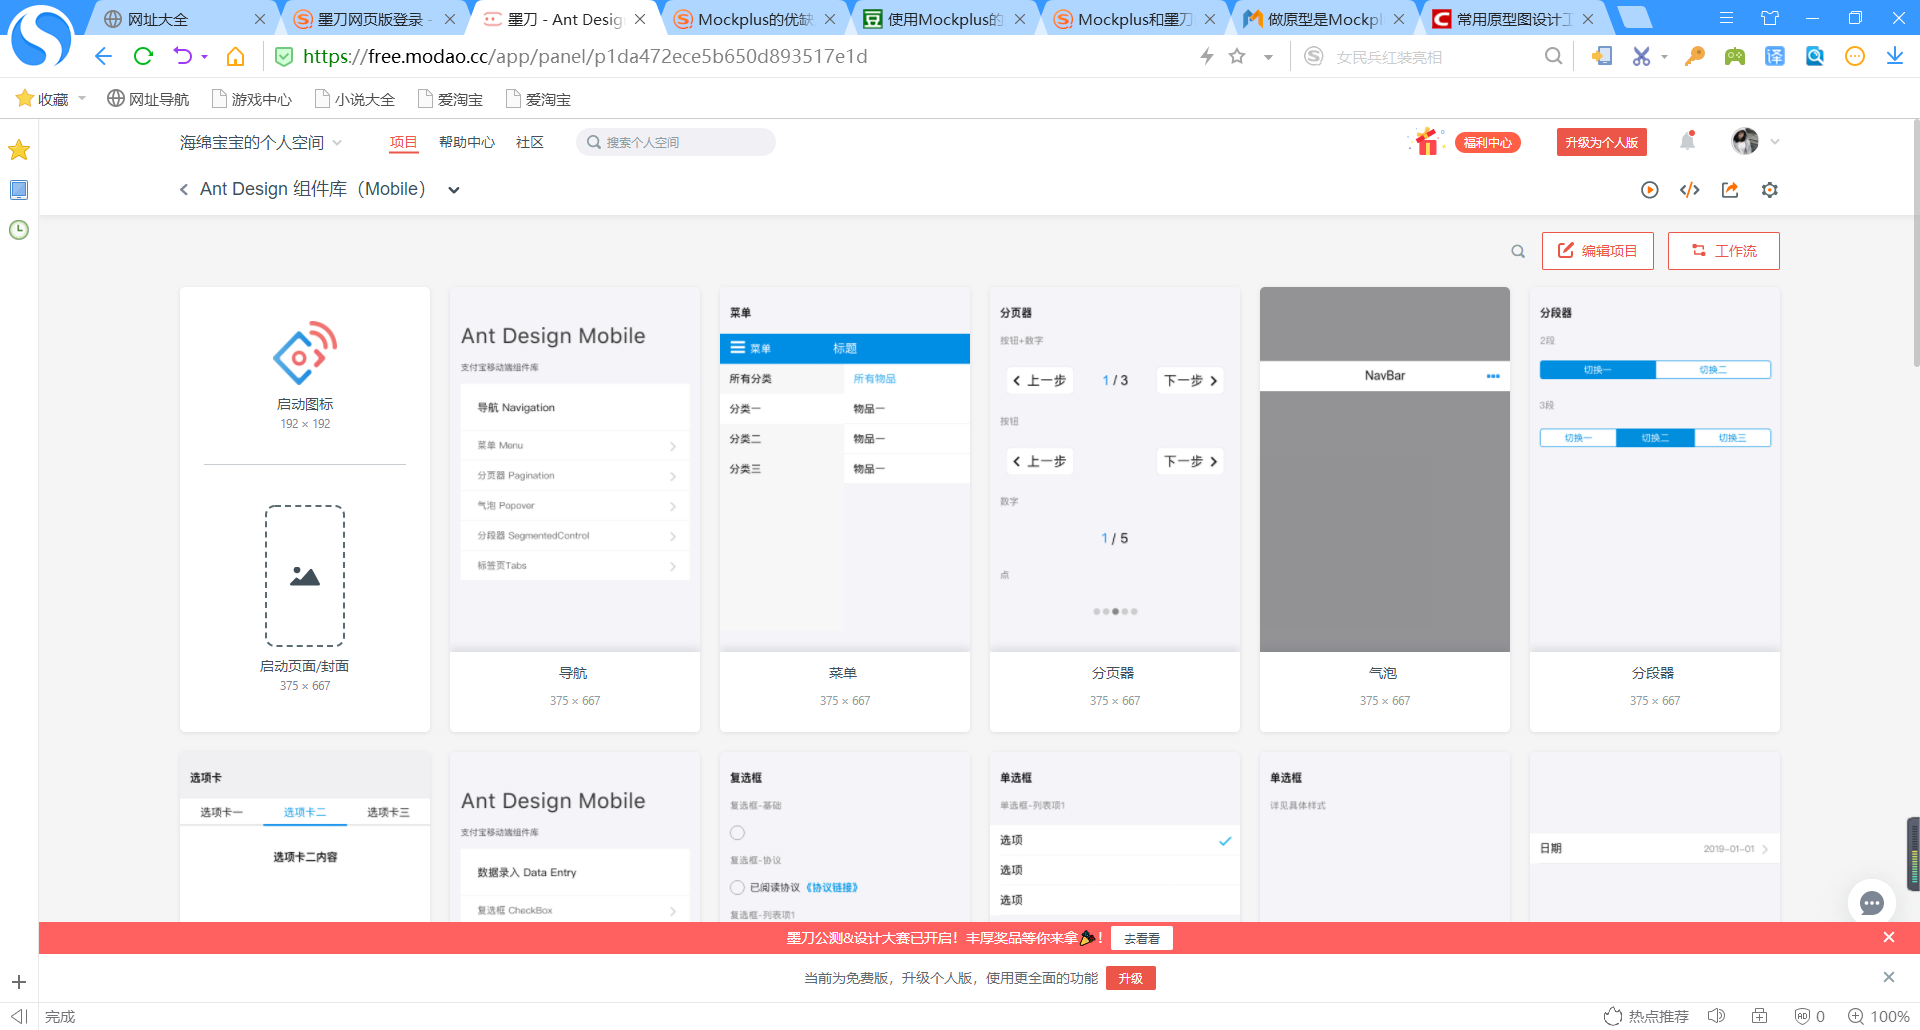
Task: Expand the 分页器 Pagination row chevron
Action: click(673, 476)
